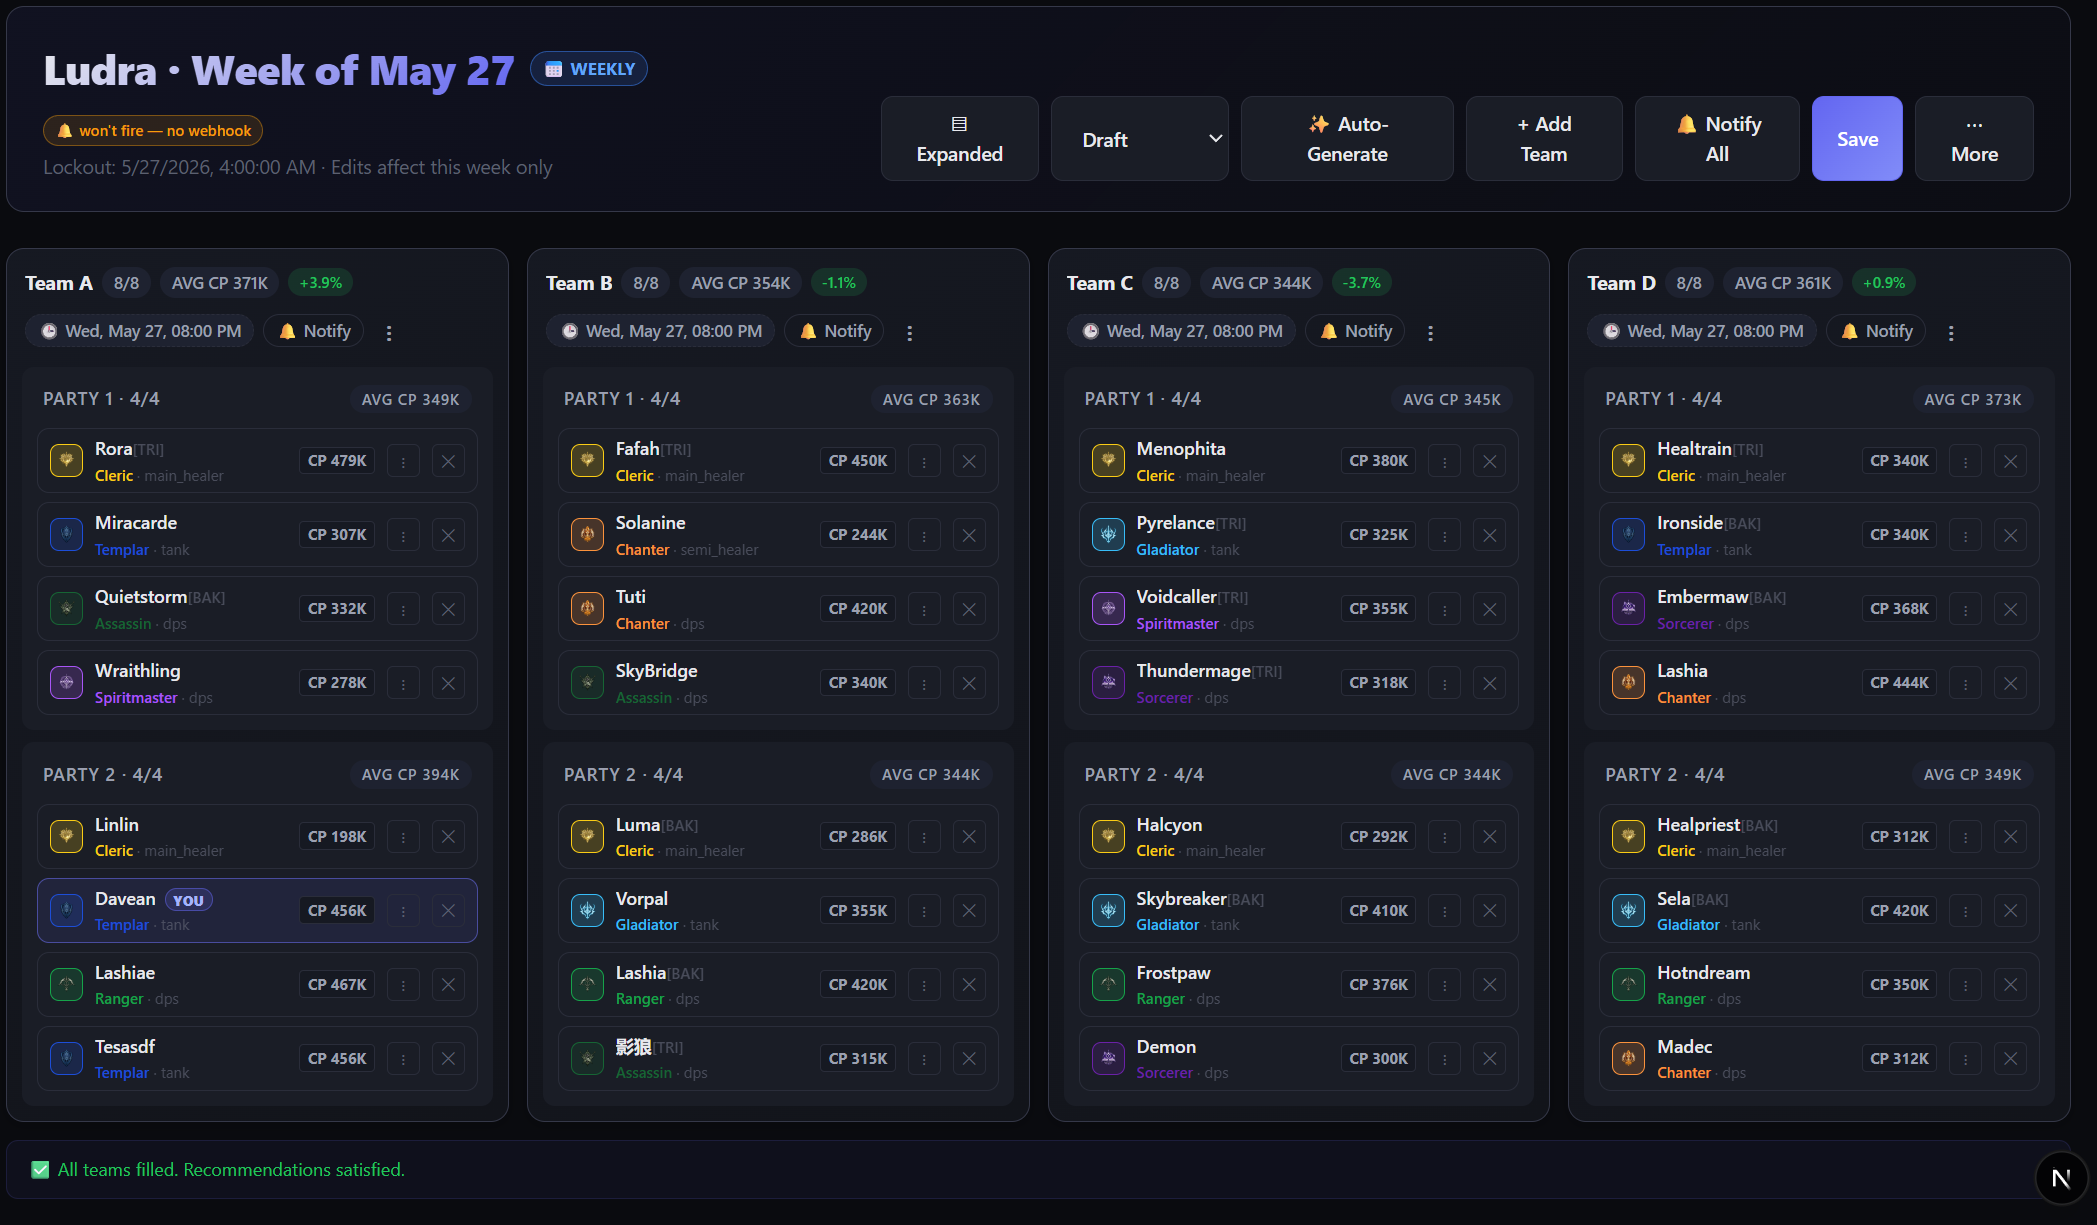Toggle the Expanded view mode
The width and height of the screenshot is (2097, 1225).
pyautogui.click(x=960, y=139)
